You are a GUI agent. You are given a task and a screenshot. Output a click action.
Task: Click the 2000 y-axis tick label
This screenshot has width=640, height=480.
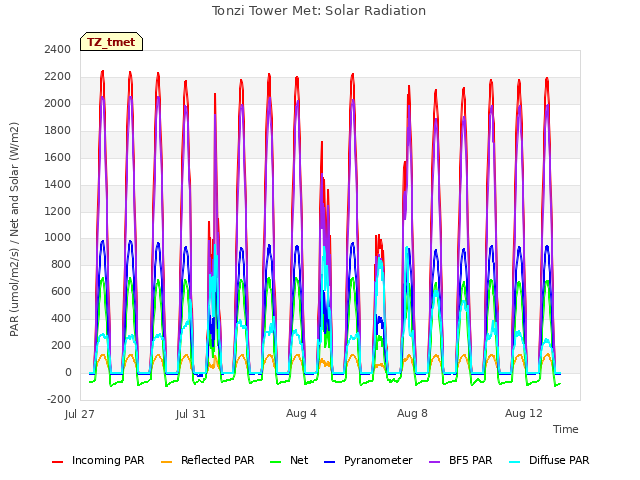(58, 104)
